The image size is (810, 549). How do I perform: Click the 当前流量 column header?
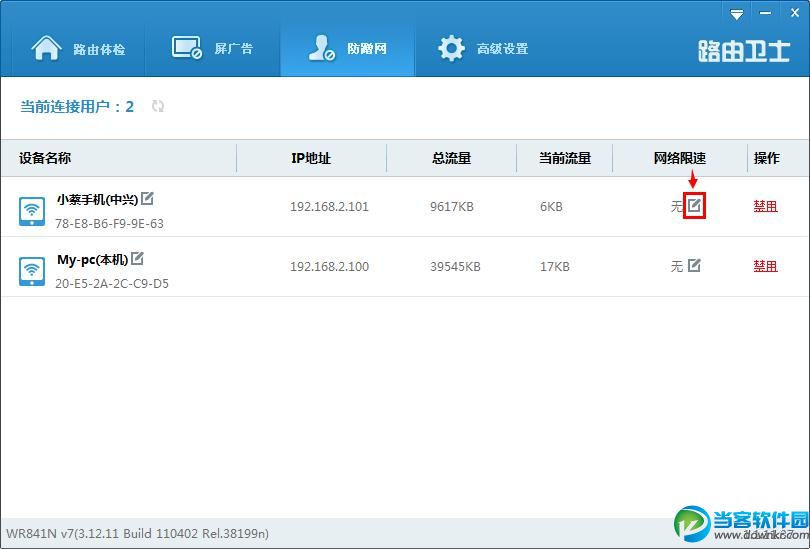point(565,158)
